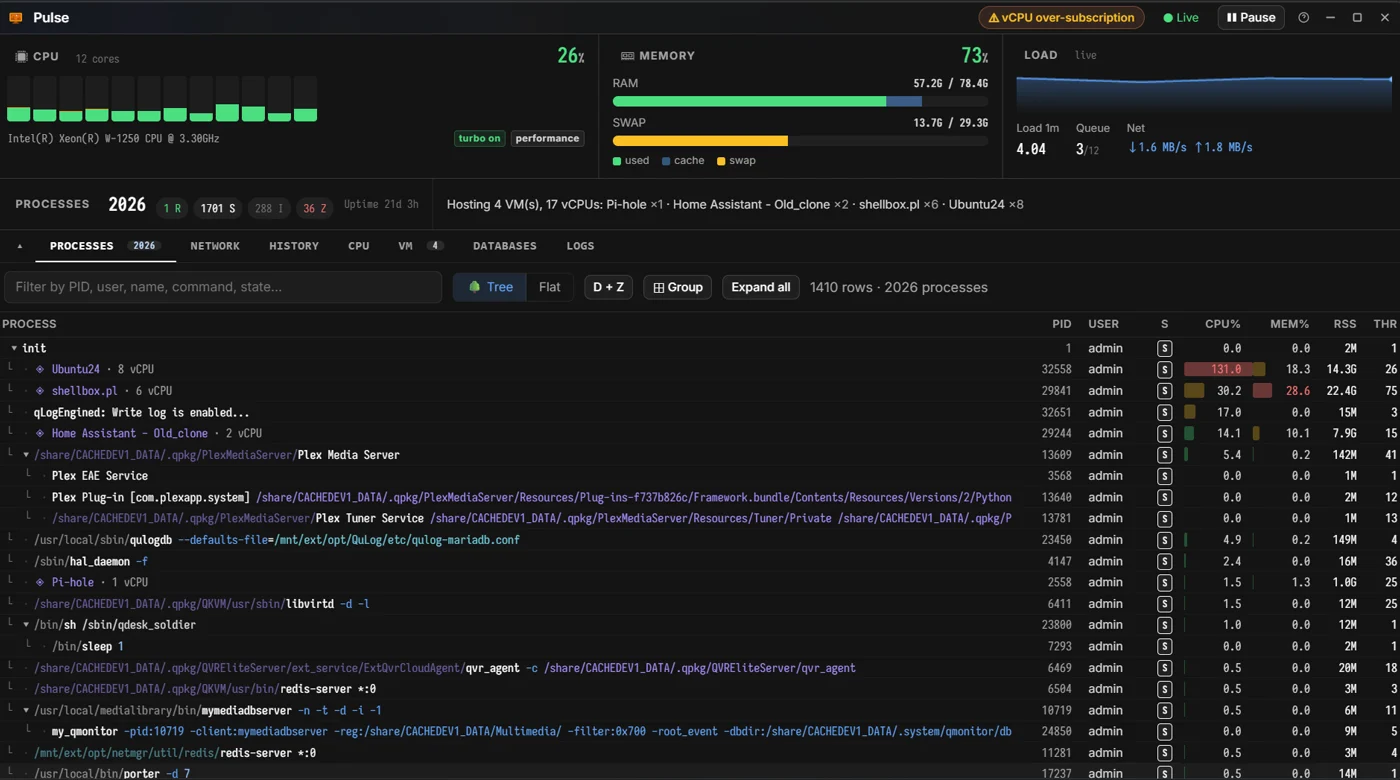Image resolution: width=1400 pixels, height=780 pixels.
Task: Open the Network tab
Action: (215, 246)
